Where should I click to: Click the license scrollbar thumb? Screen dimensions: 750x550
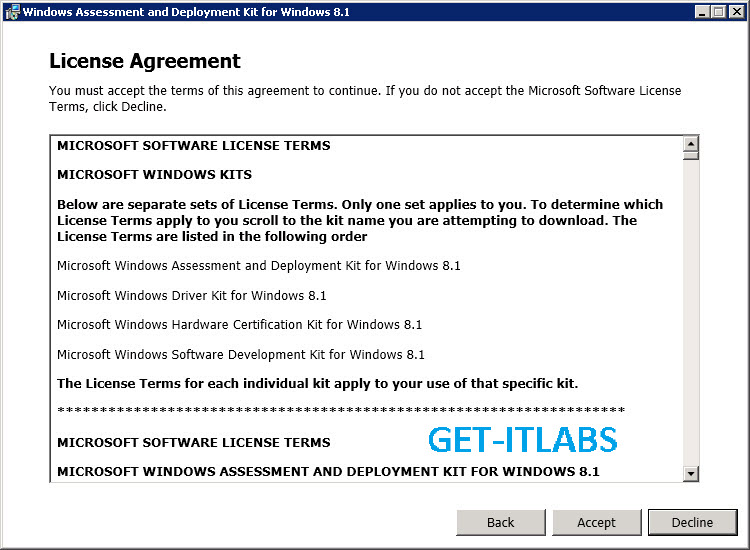pyautogui.click(x=691, y=156)
